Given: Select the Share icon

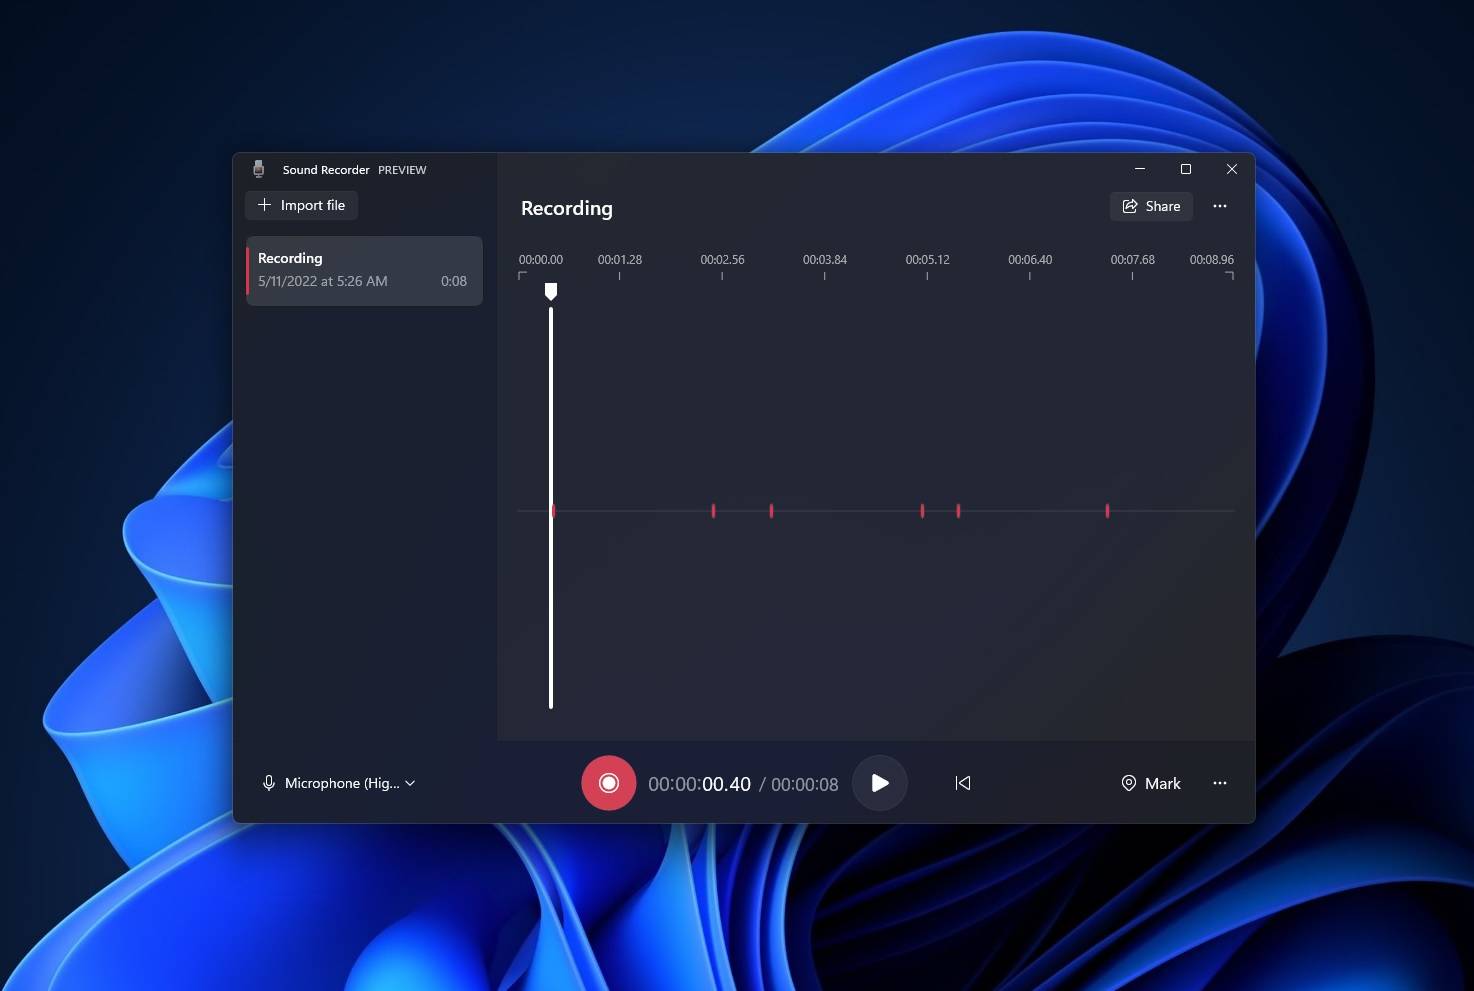Looking at the screenshot, I should click(x=1129, y=206).
